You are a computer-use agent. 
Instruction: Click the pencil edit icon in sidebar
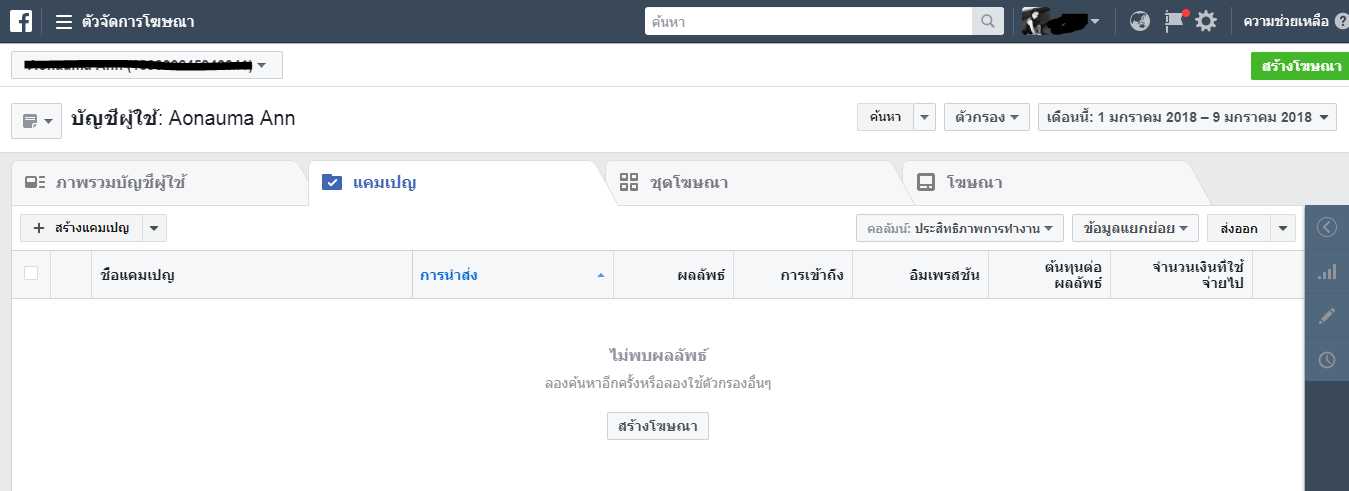coord(1327,316)
